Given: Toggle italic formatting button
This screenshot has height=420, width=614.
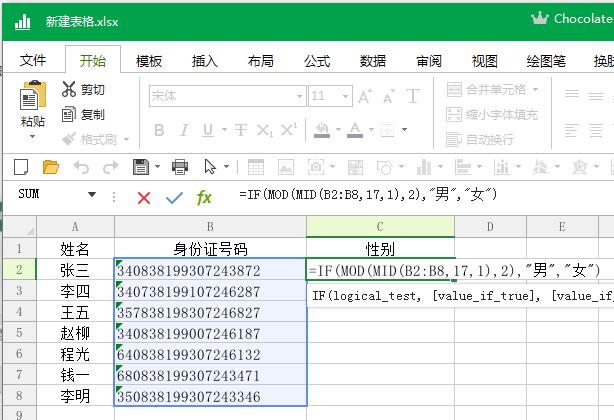Looking at the screenshot, I should coord(186,131).
